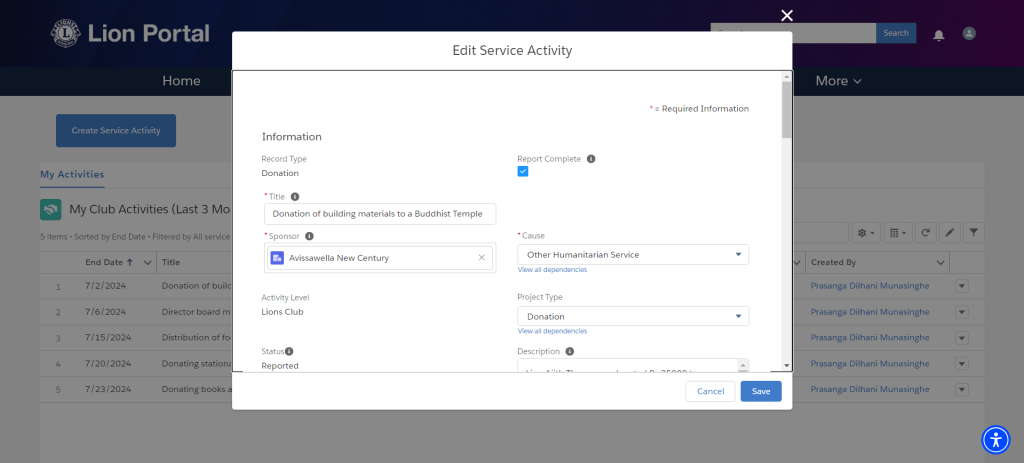Click the info icon next to Title
The width and height of the screenshot is (1024, 463).
(295, 196)
